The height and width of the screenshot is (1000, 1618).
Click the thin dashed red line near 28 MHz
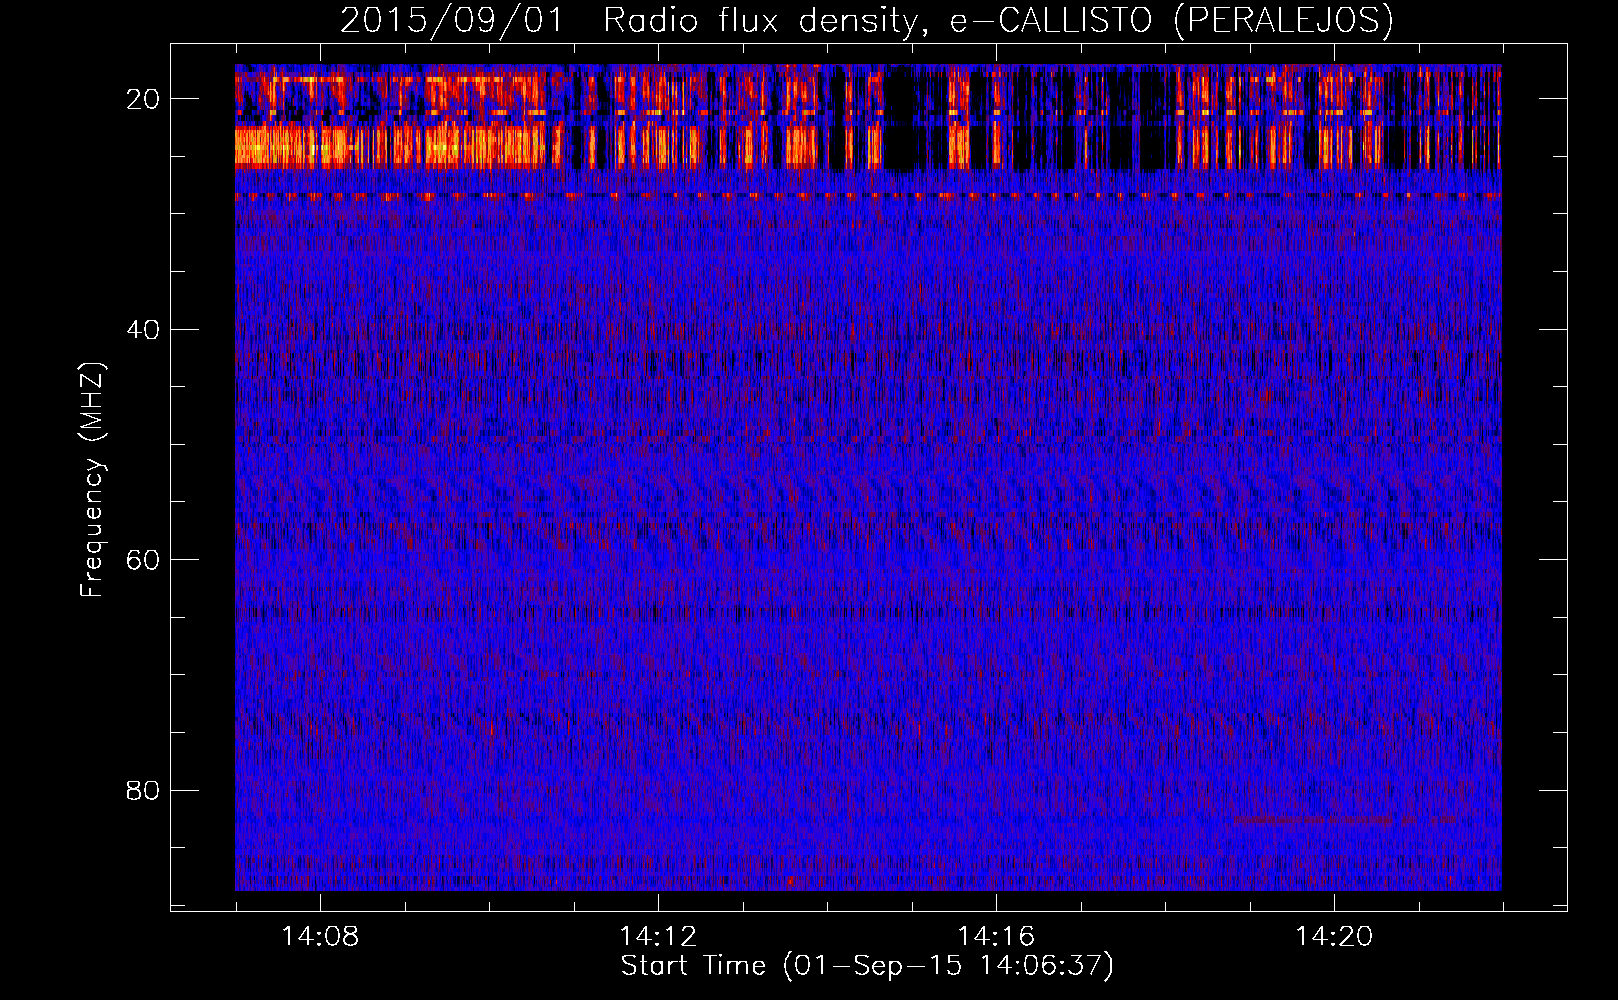(x=868, y=197)
